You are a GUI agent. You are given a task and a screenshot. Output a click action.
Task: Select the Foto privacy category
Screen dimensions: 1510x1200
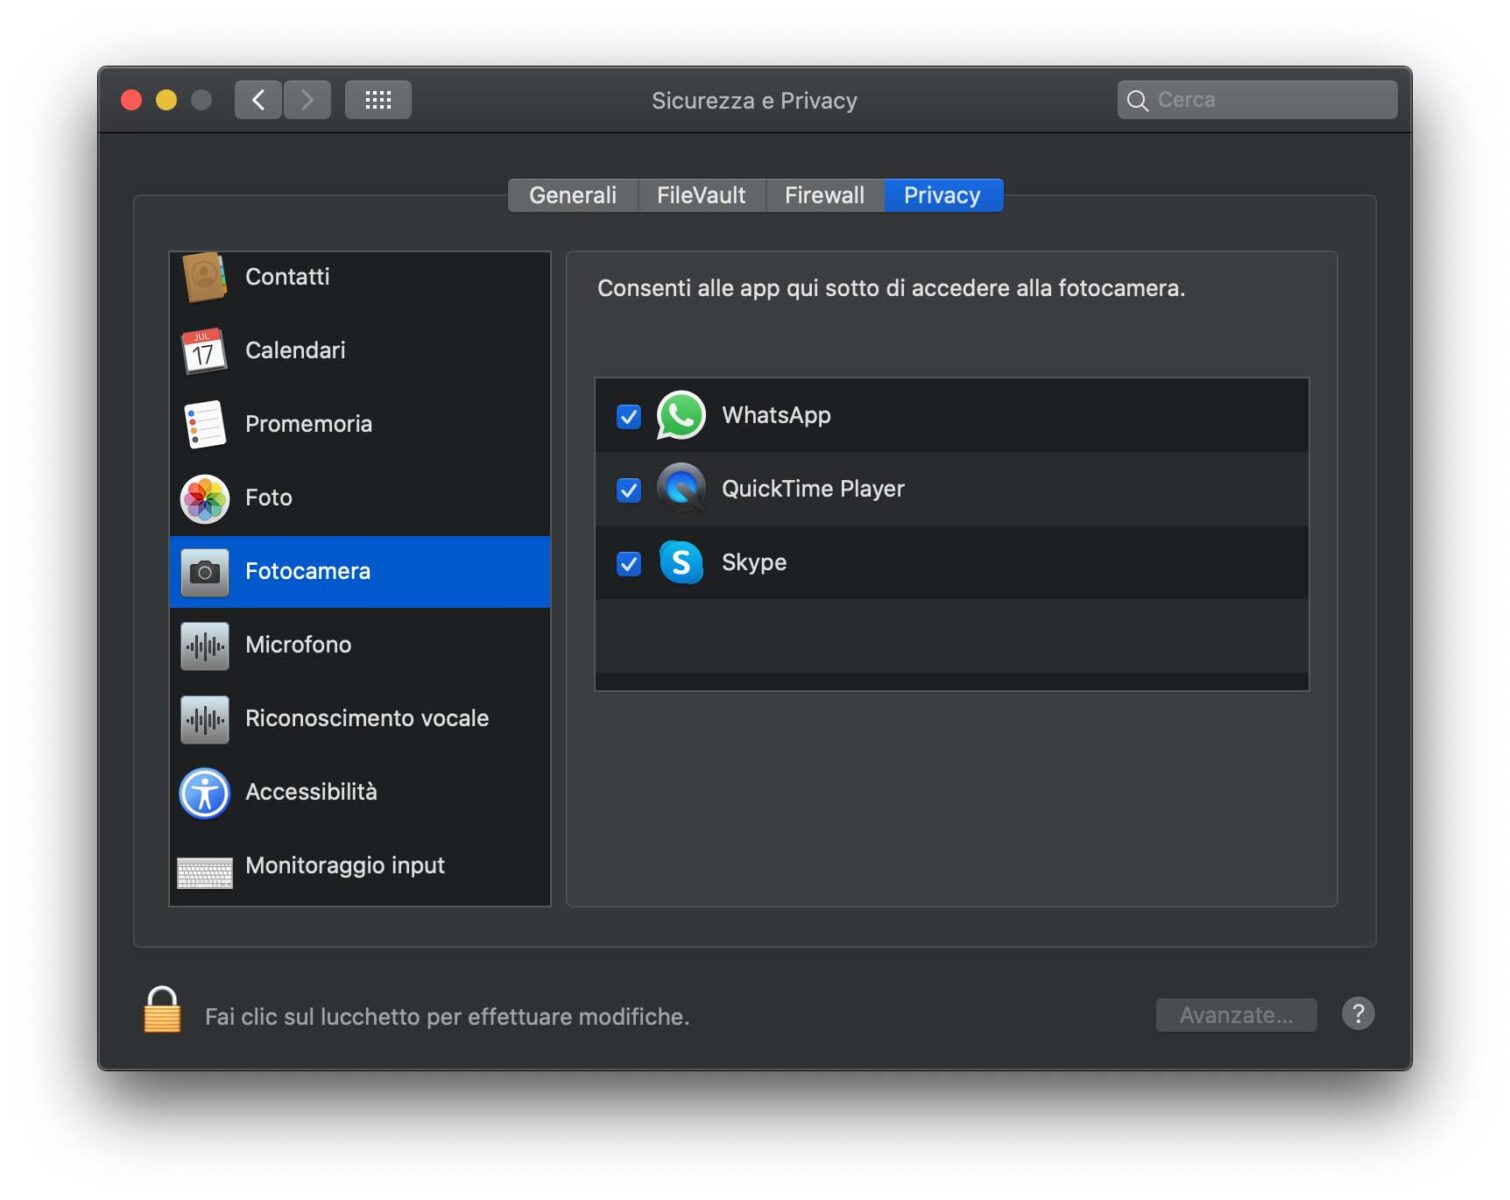click(x=204, y=497)
